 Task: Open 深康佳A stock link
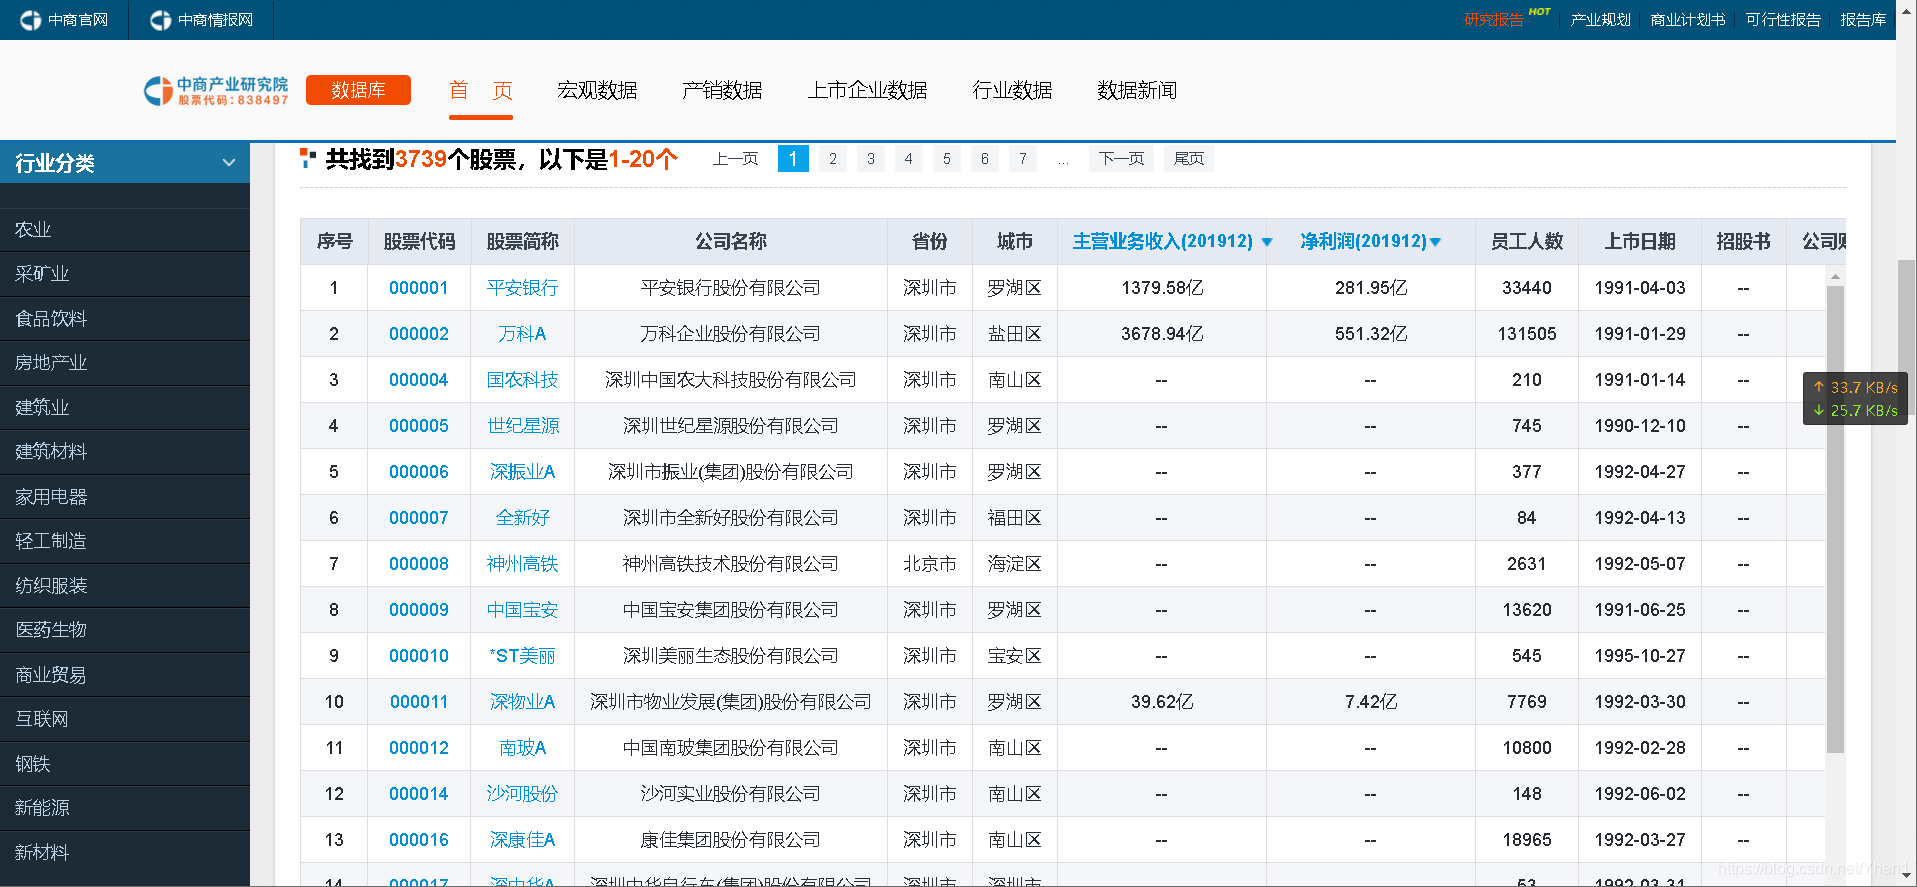(522, 840)
